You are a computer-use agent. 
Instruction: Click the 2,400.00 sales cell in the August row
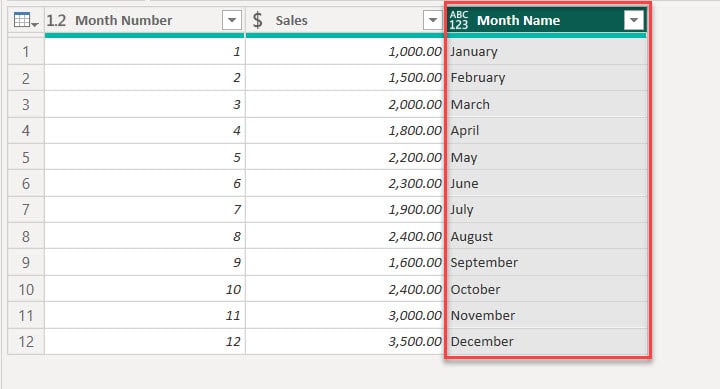coord(345,237)
